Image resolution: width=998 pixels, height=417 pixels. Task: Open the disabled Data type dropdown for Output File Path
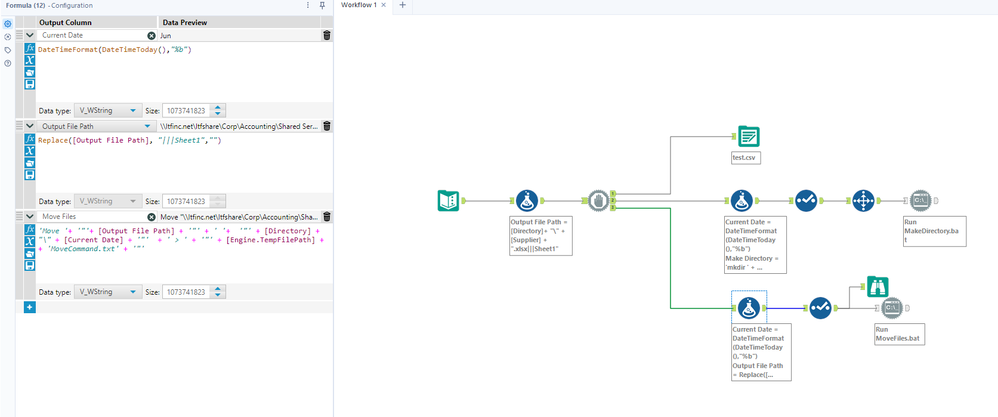point(108,201)
